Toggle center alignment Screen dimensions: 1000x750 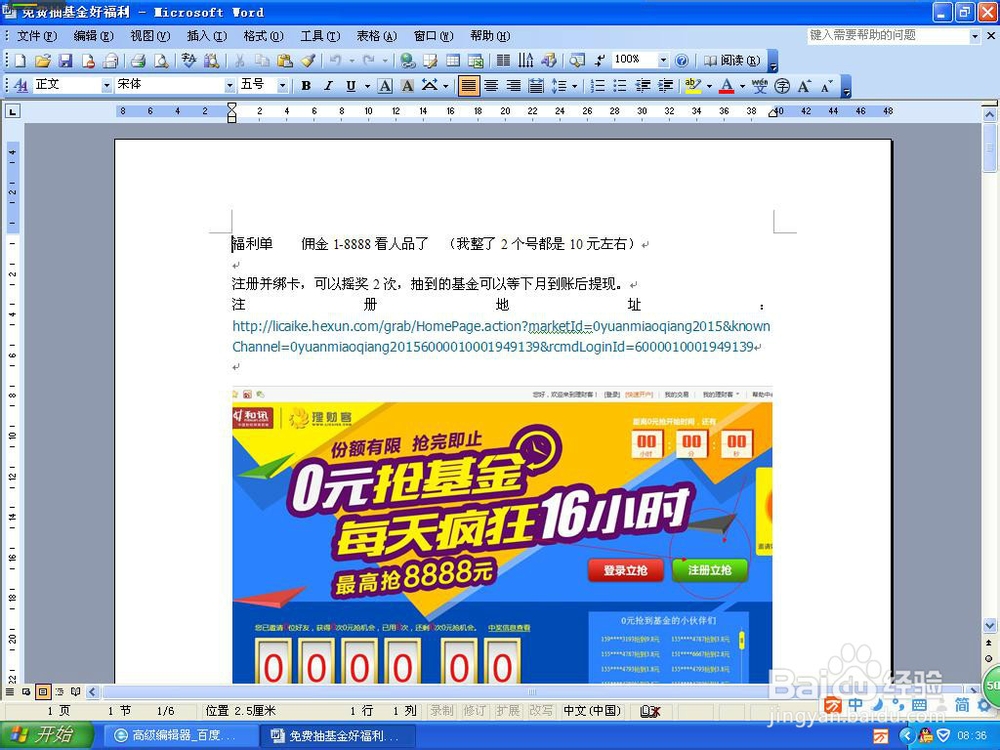click(x=491, y=85)
